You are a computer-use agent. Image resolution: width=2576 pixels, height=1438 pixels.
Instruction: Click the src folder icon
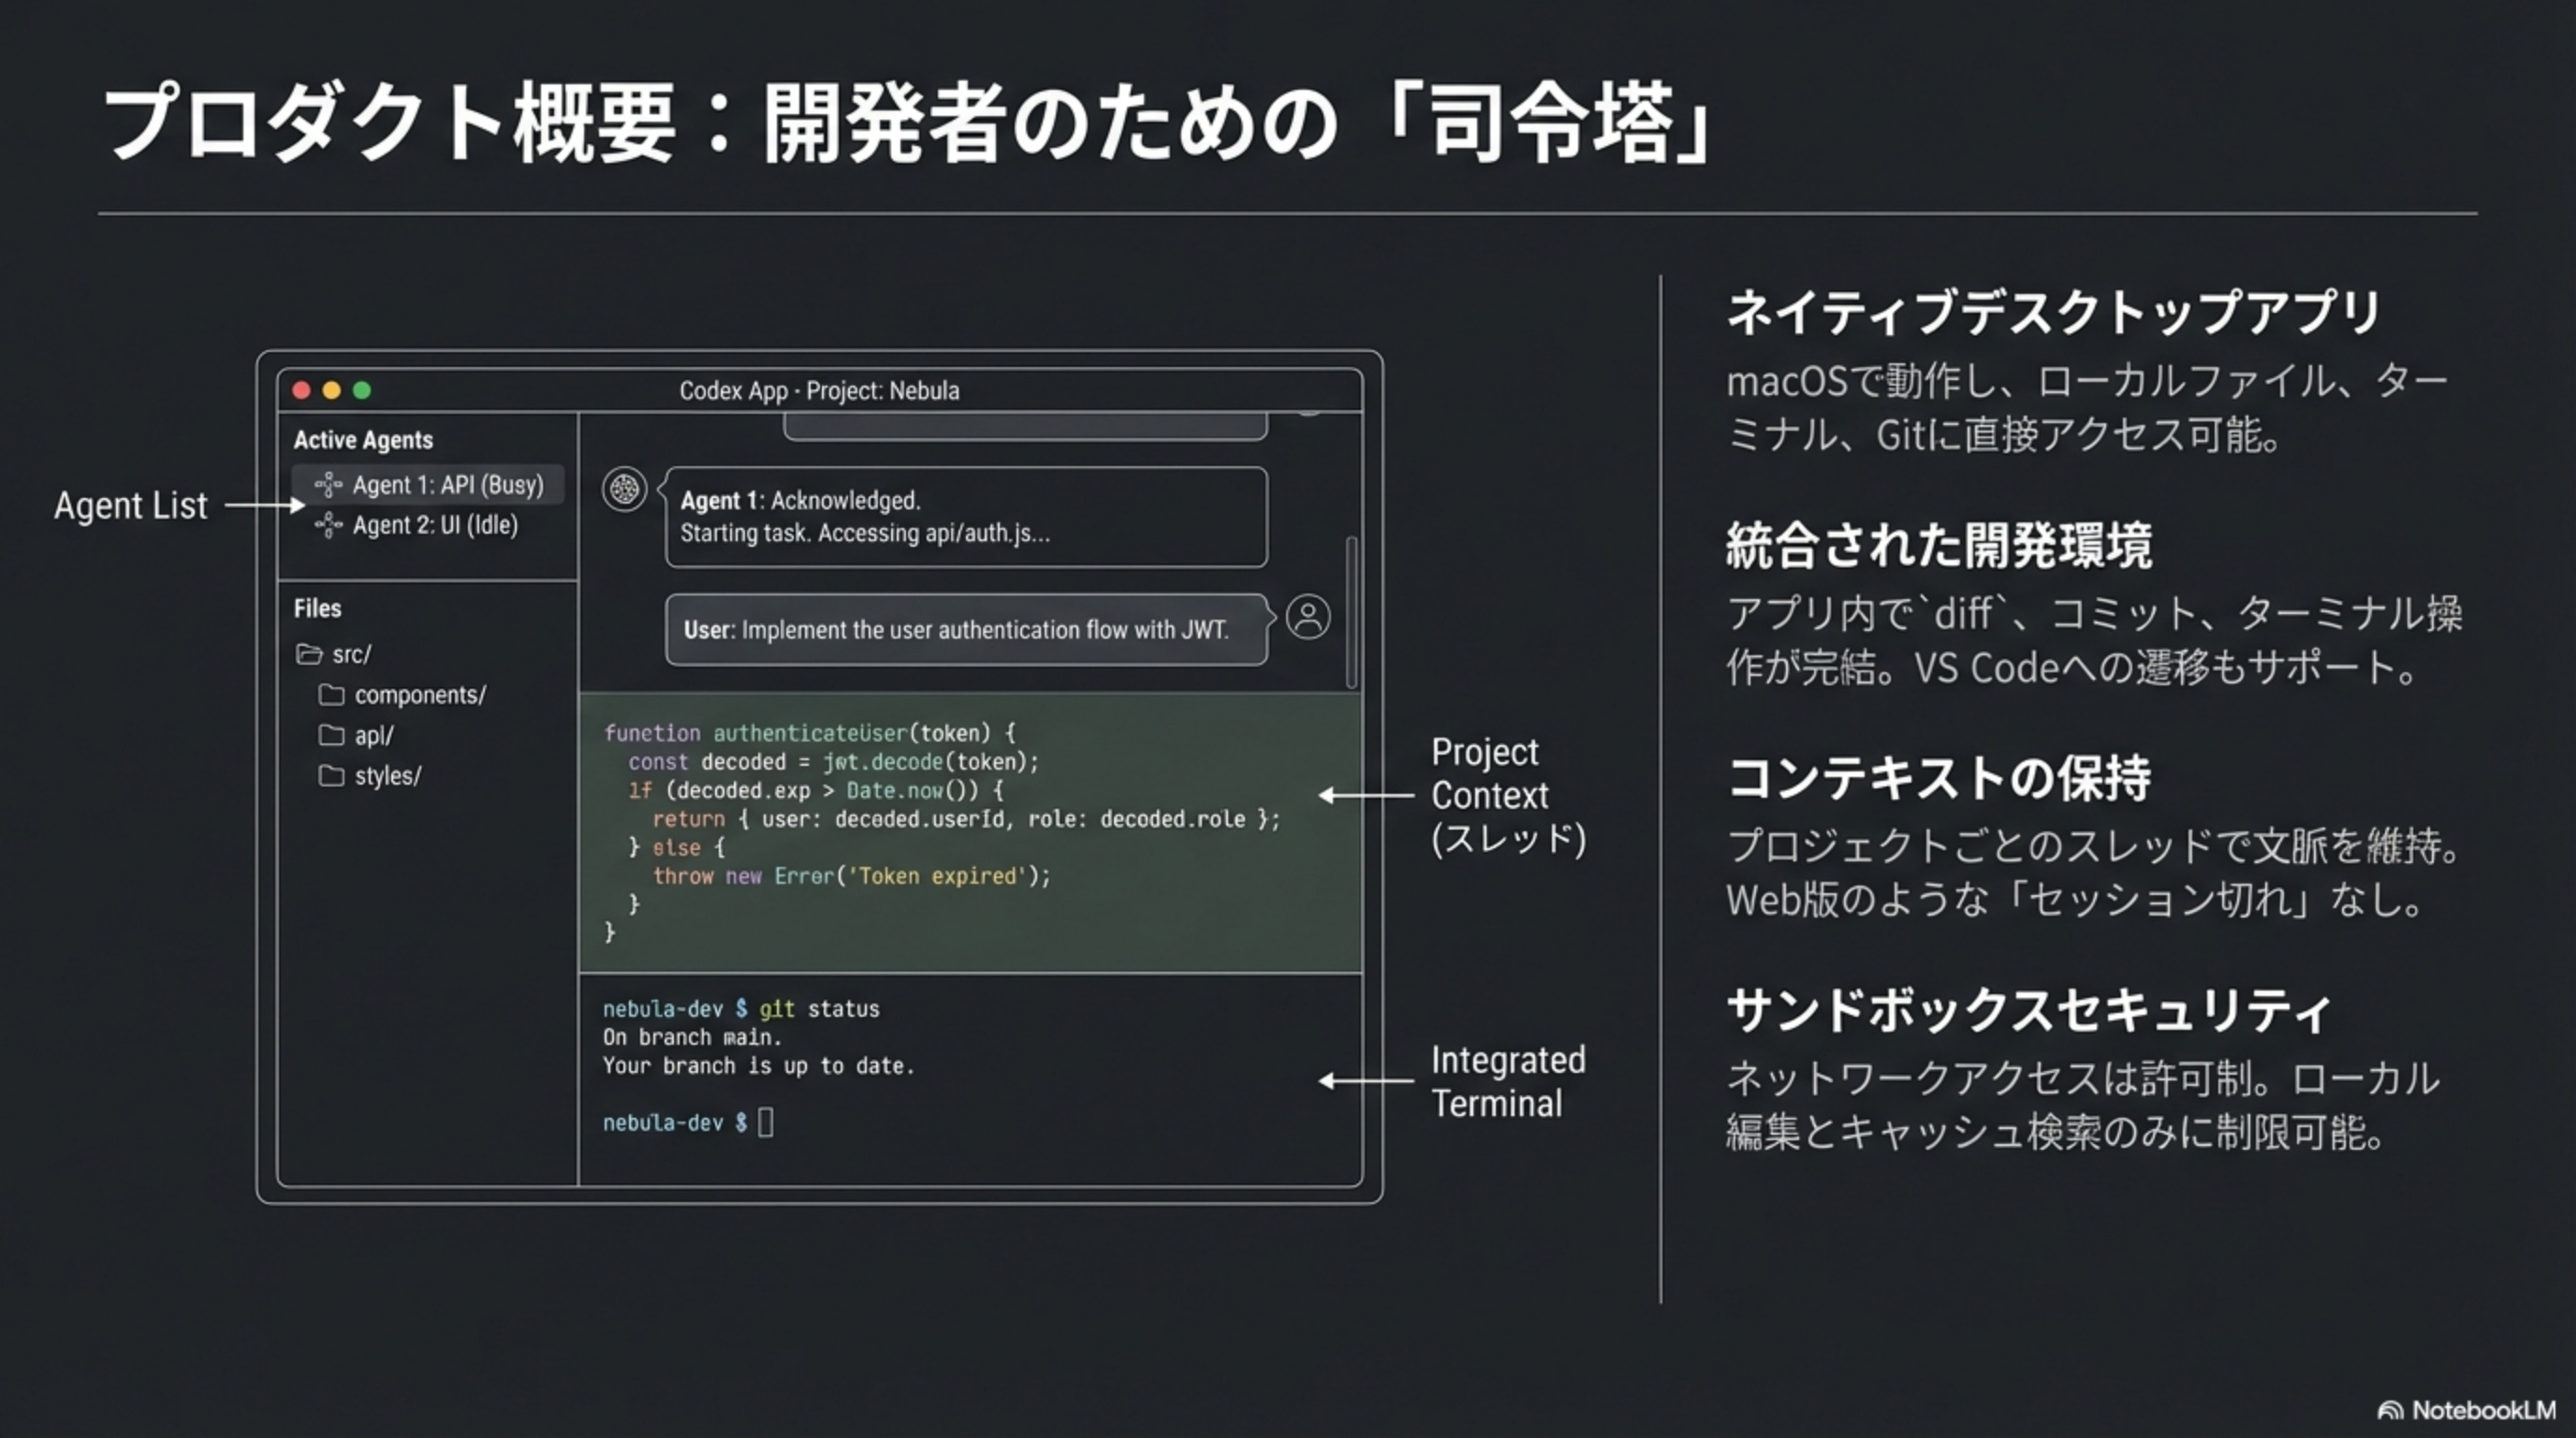tap(309, 654)
